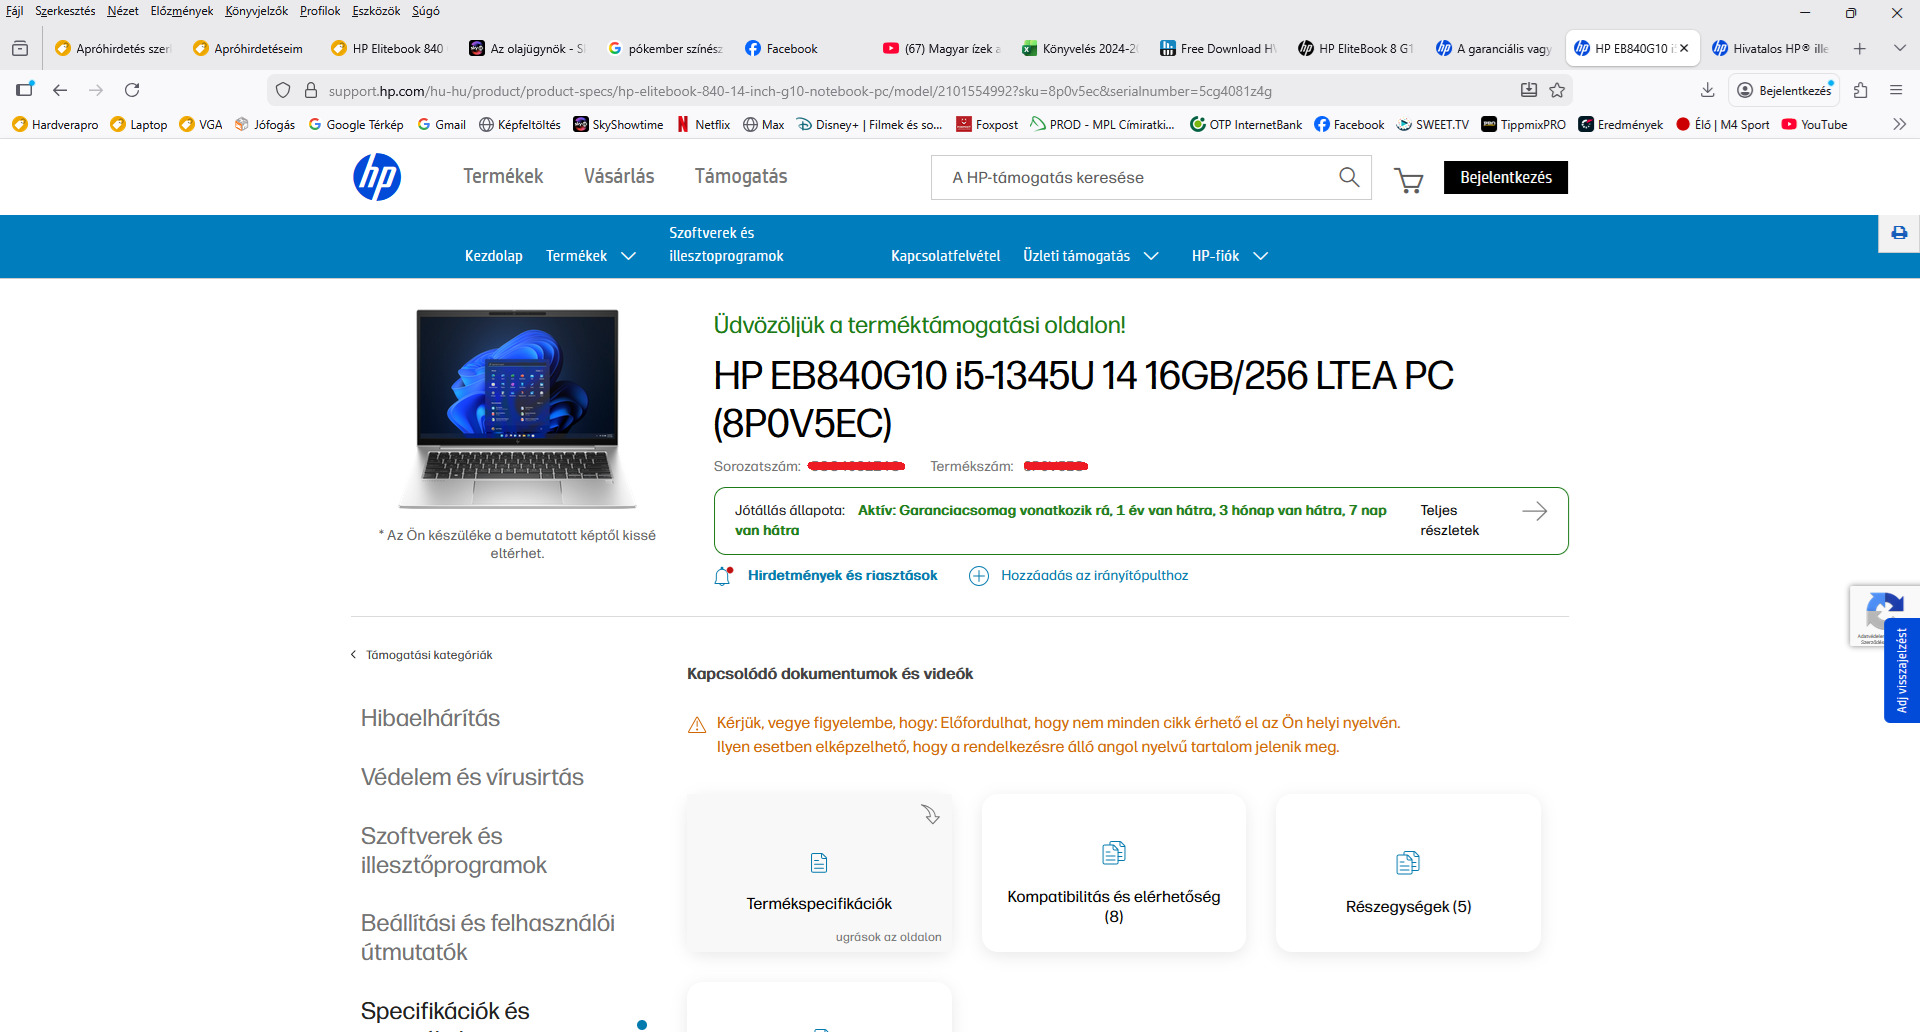This screenshot has height=1032, width=1920.
Task: Click the Teljes részletek arrow icon
Action: (x=1535, y=511)
